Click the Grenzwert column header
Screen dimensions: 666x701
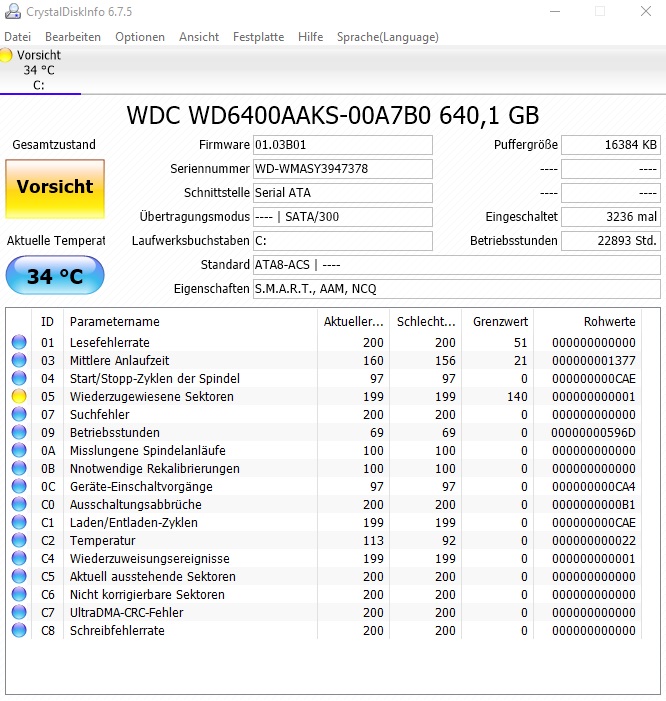click(x=498, y=321)
